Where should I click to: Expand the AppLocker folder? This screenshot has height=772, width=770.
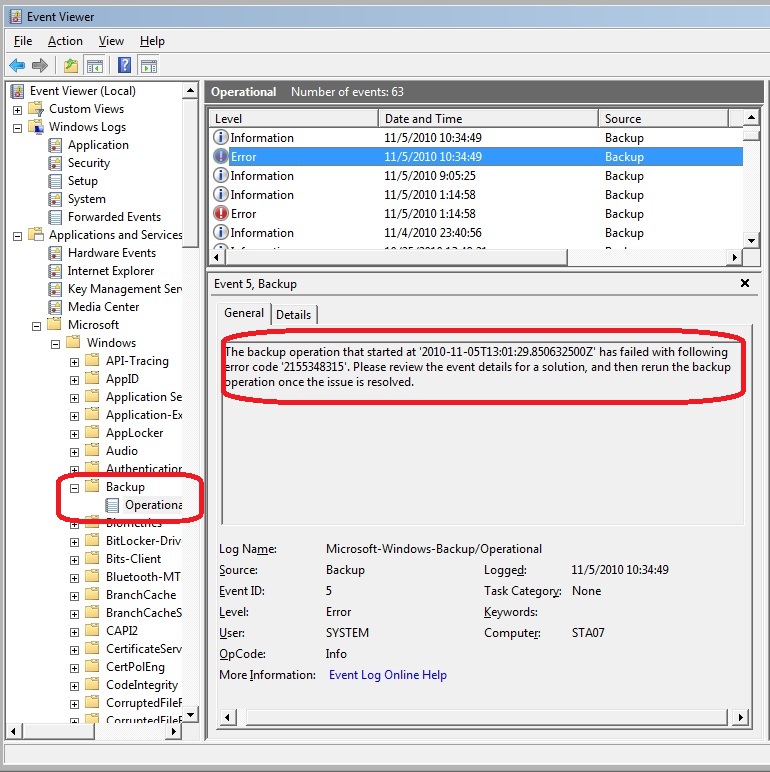click(74, 433)
